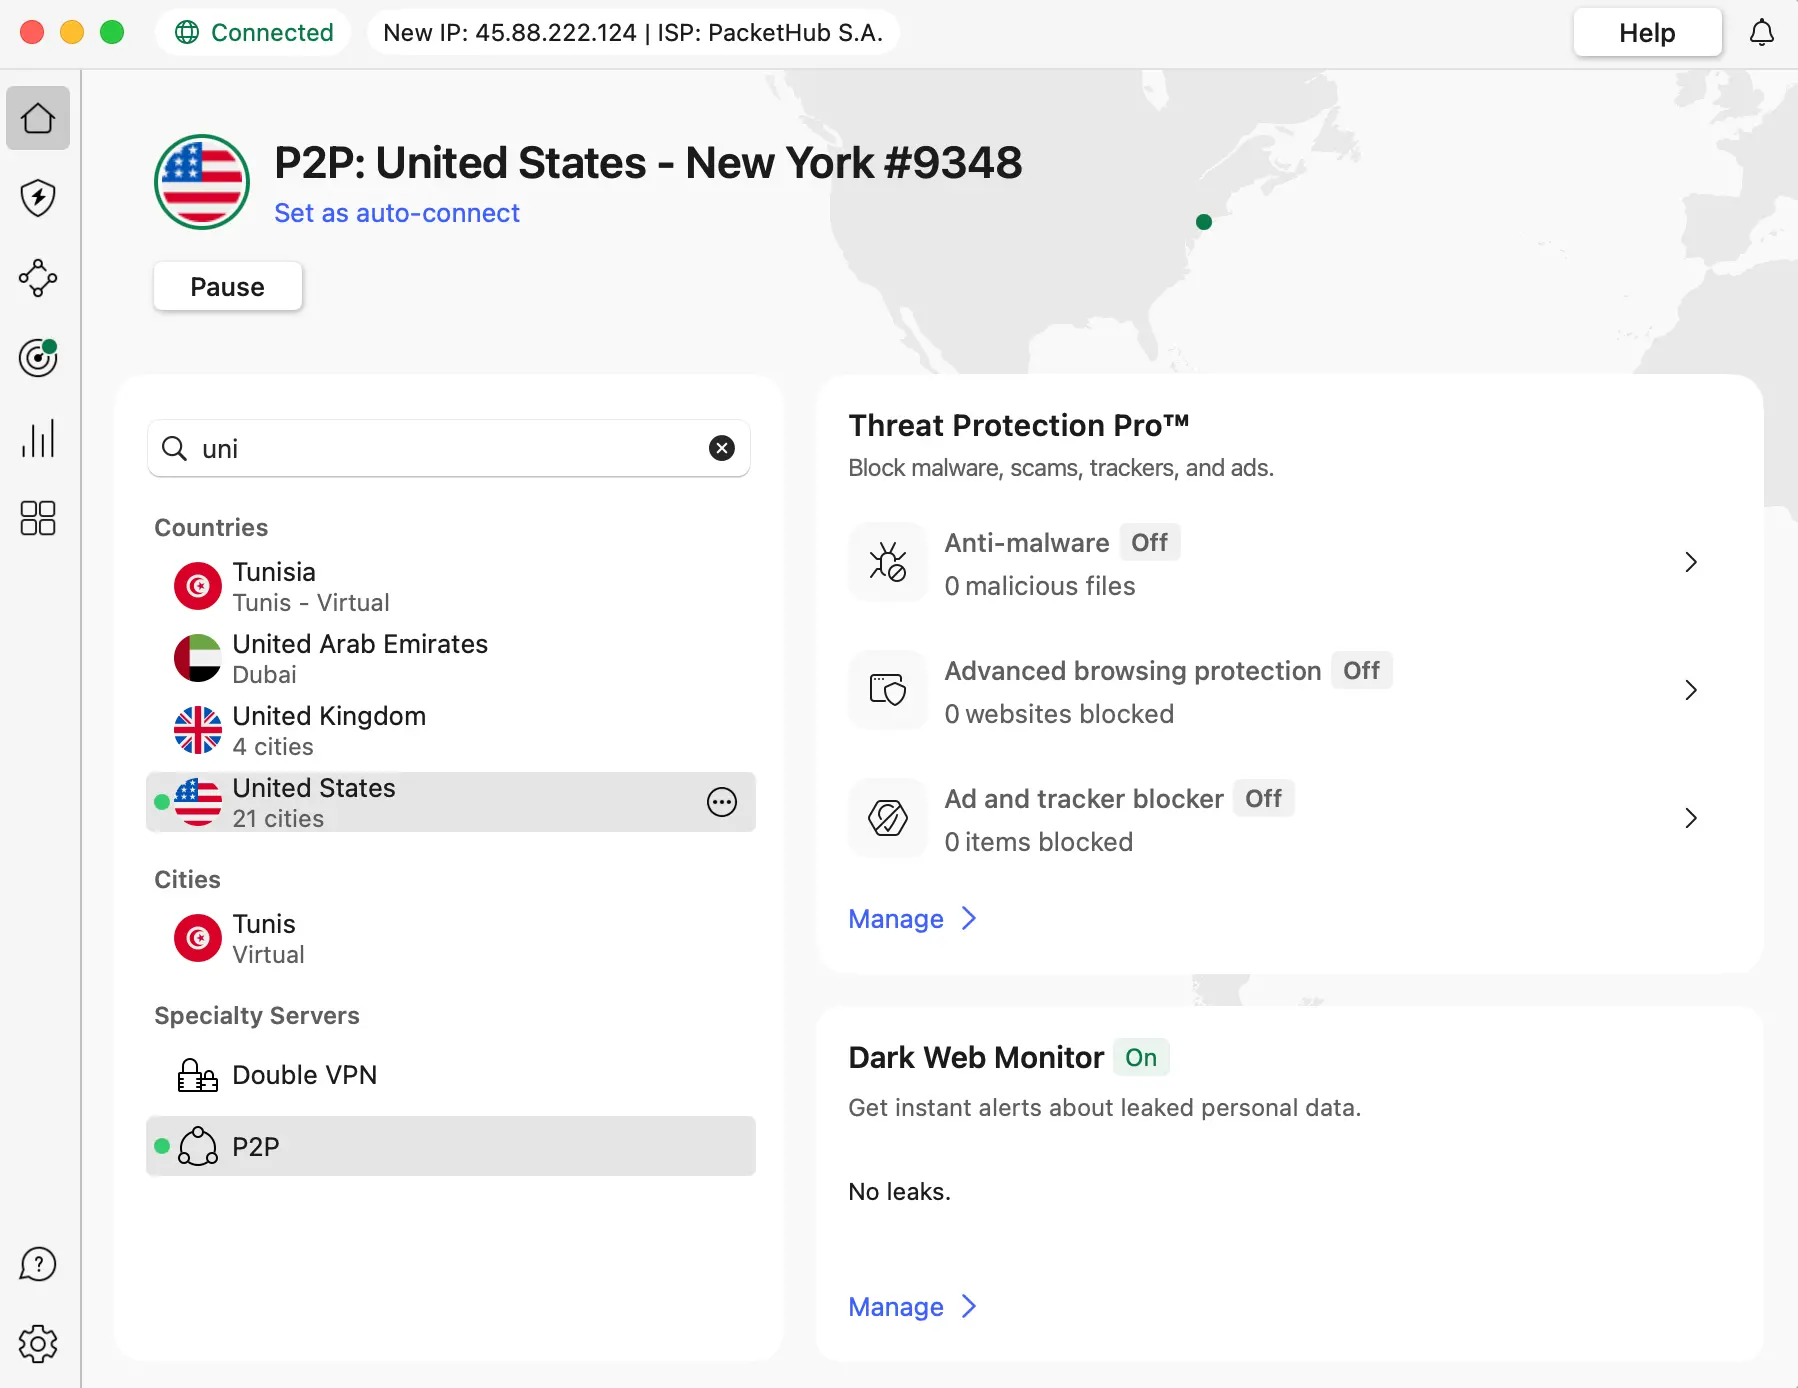Click the Help button
The height and width of the screenshot is (1388, 1798).
(x=1647, y=33)
